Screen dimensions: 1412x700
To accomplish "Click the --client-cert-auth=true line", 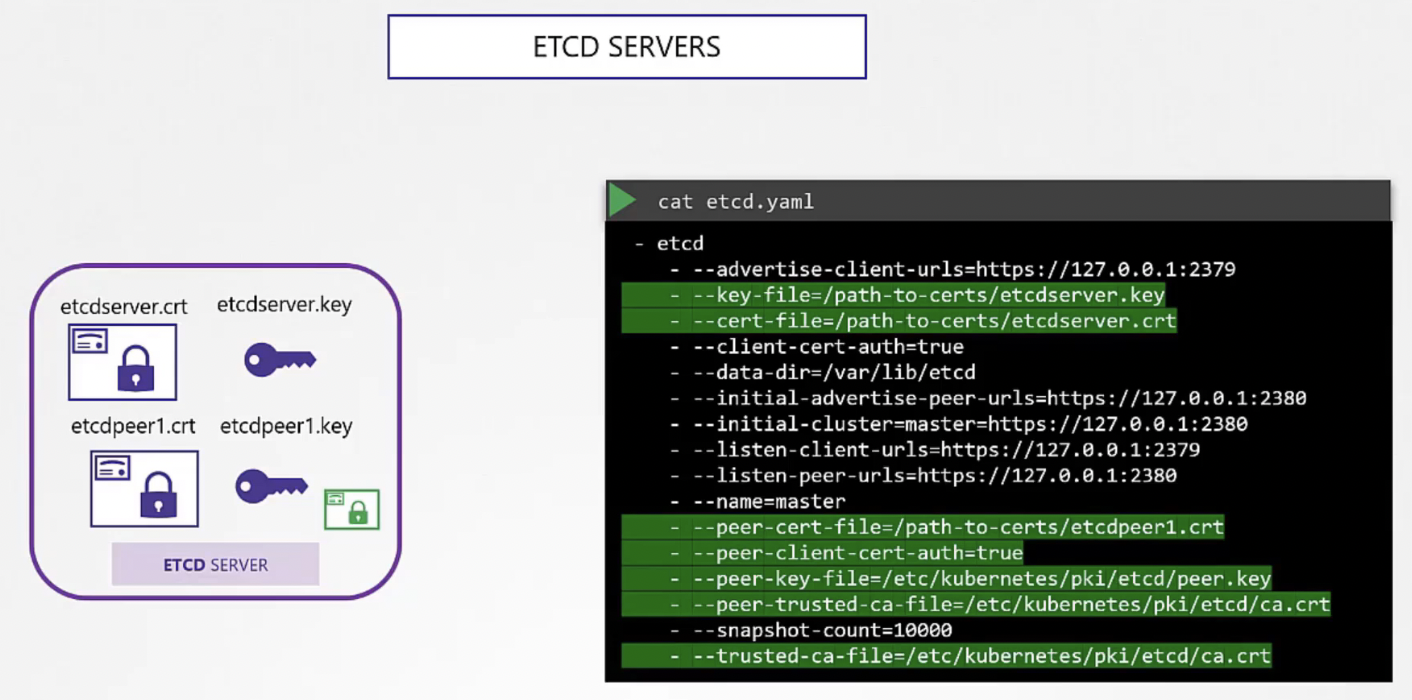I will (x=817, y=347).
